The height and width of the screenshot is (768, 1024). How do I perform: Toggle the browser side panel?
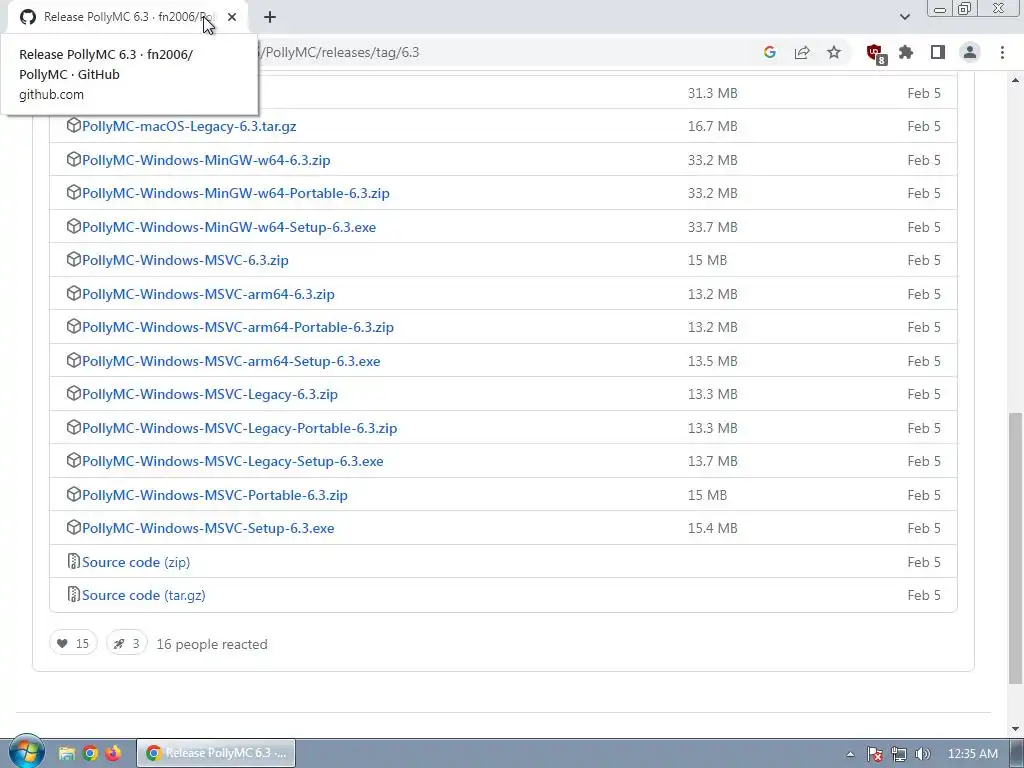pos(938,52)
